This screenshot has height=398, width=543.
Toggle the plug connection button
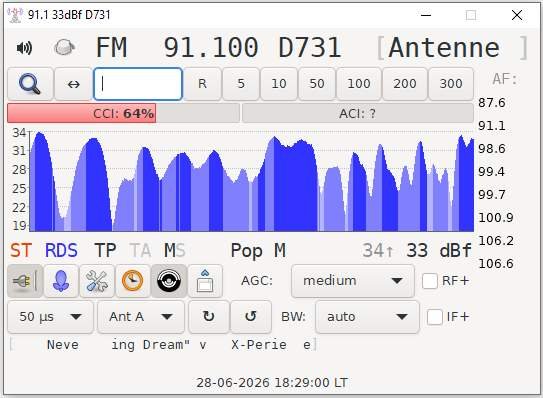(25, 281)
